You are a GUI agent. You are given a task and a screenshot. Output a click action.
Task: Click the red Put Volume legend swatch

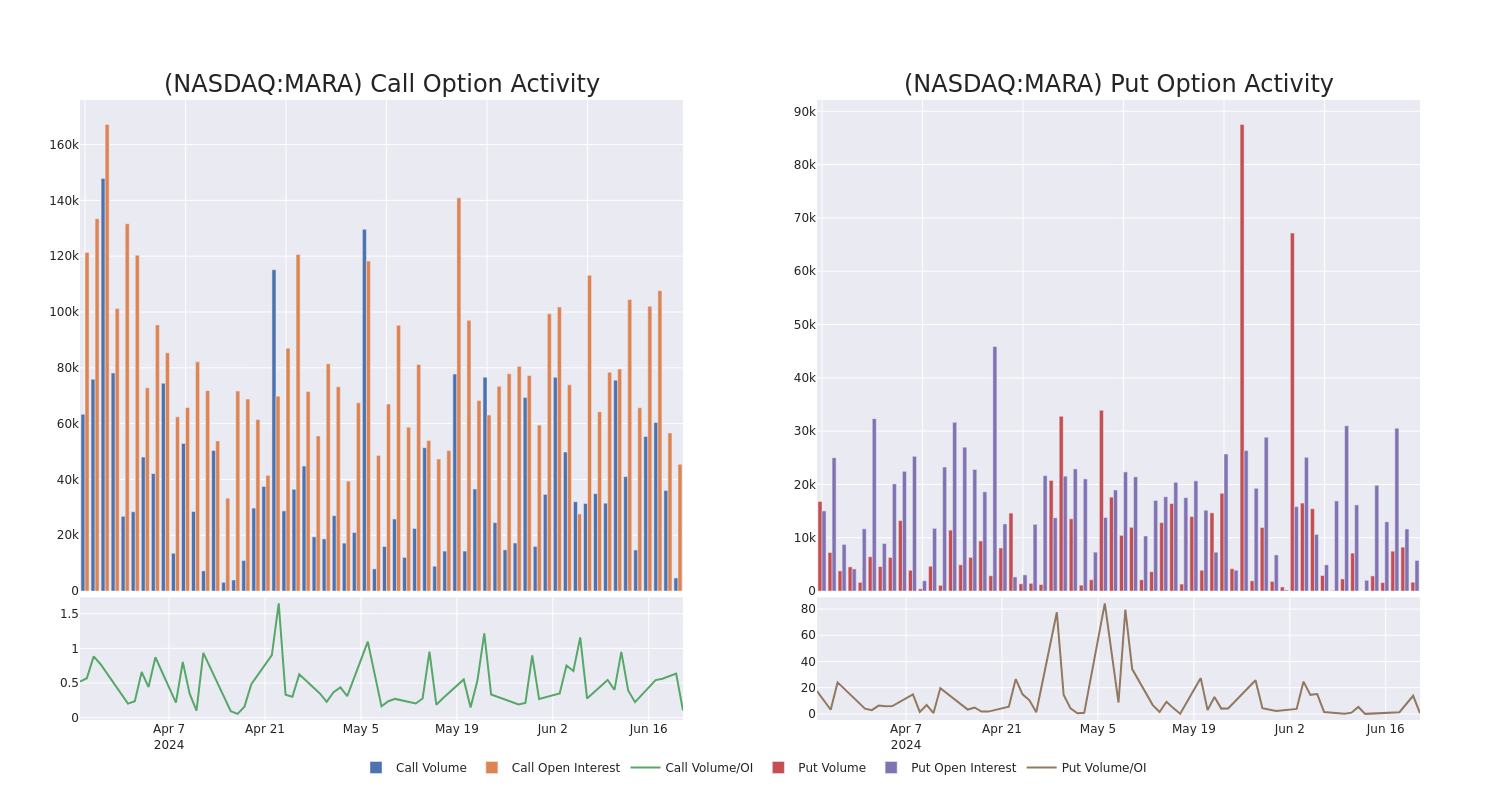[x=778, y=768]
